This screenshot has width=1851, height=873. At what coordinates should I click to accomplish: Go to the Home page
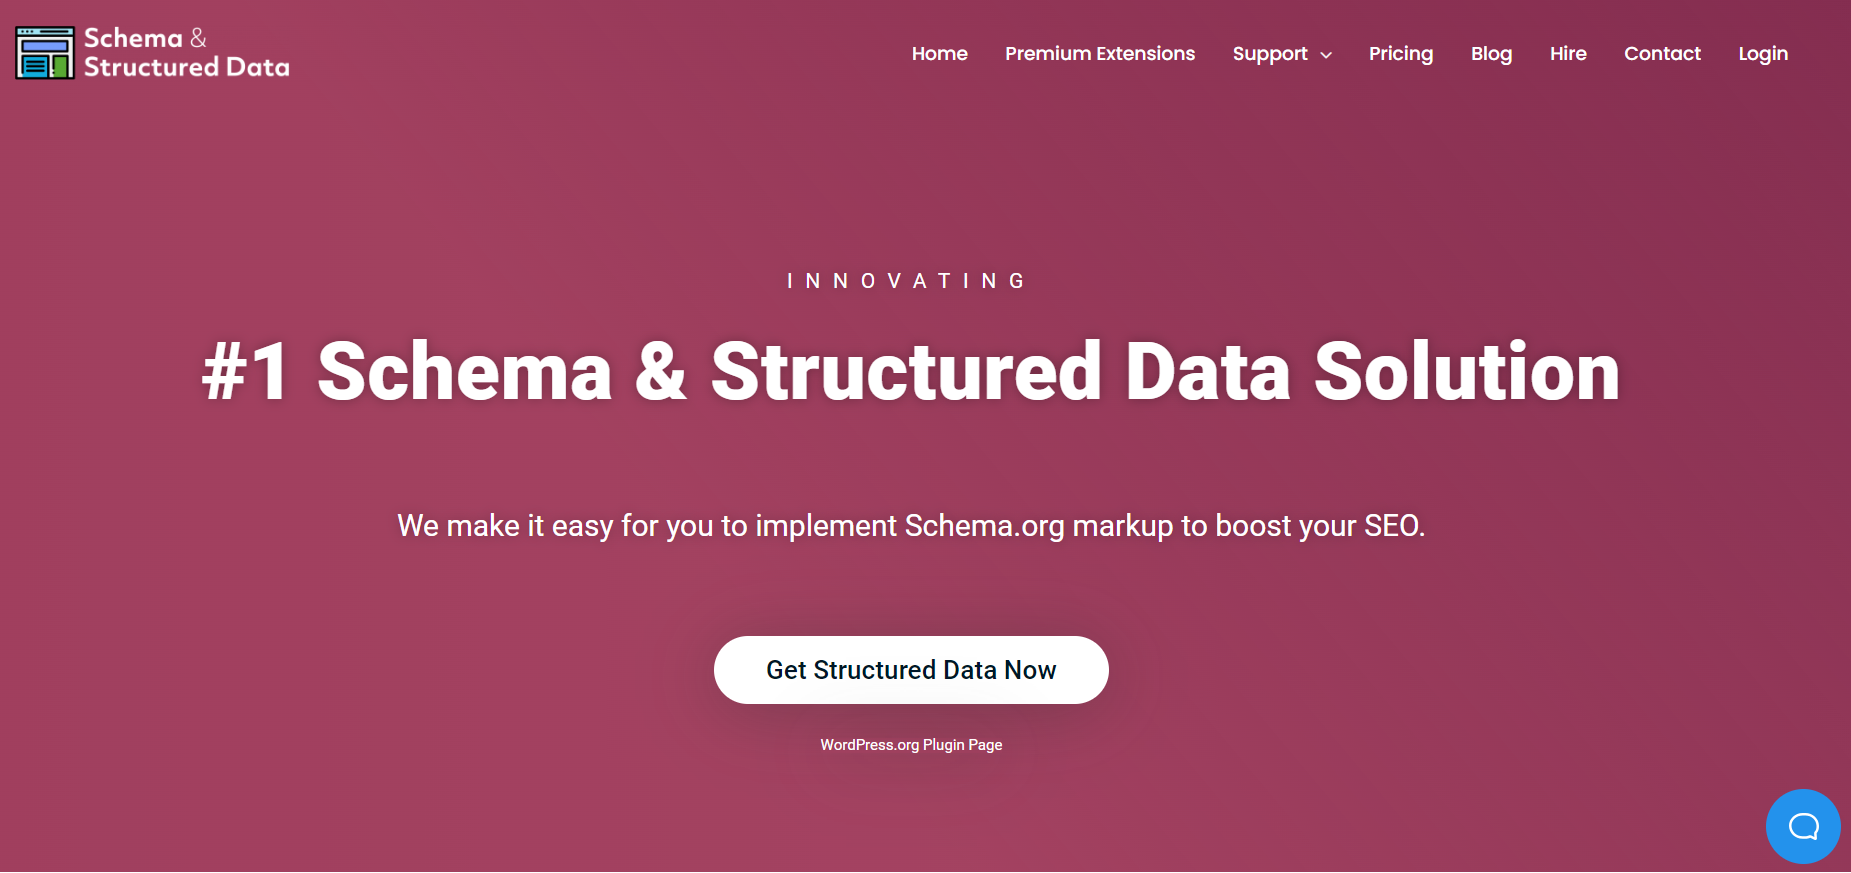click(x=939, y=54)
